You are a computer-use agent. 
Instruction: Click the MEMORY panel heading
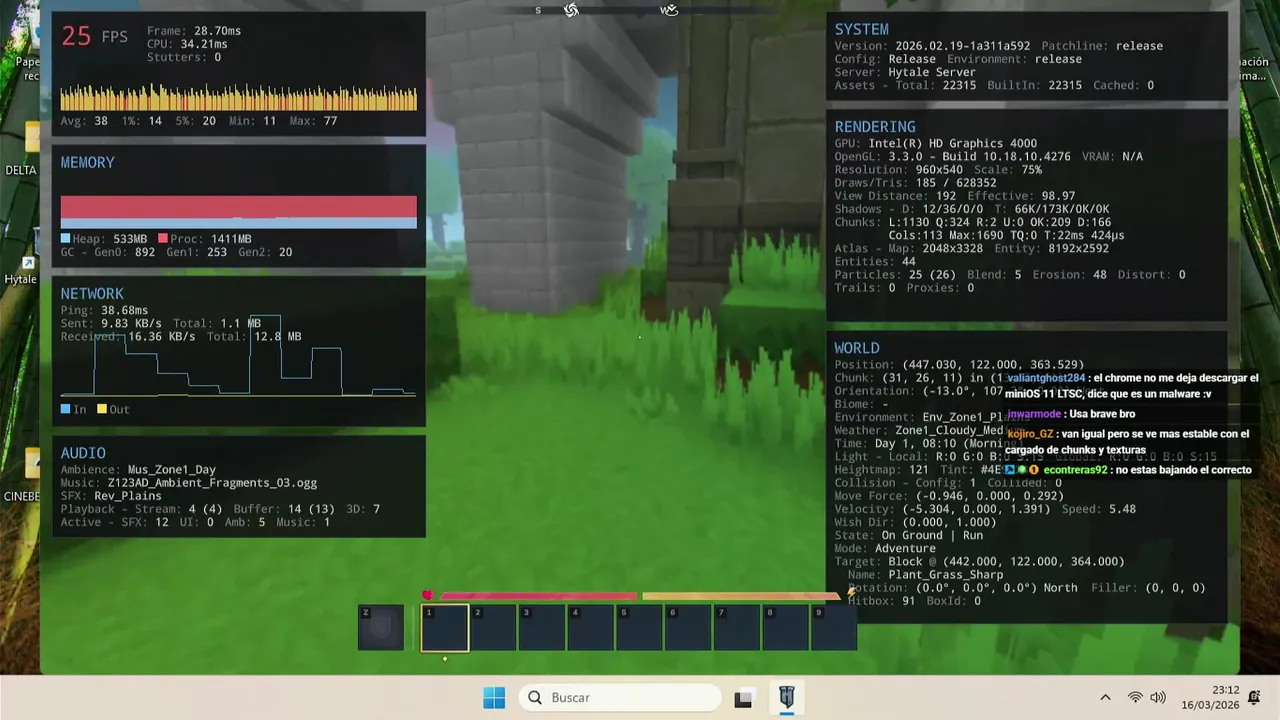click(x=87, y=162)
